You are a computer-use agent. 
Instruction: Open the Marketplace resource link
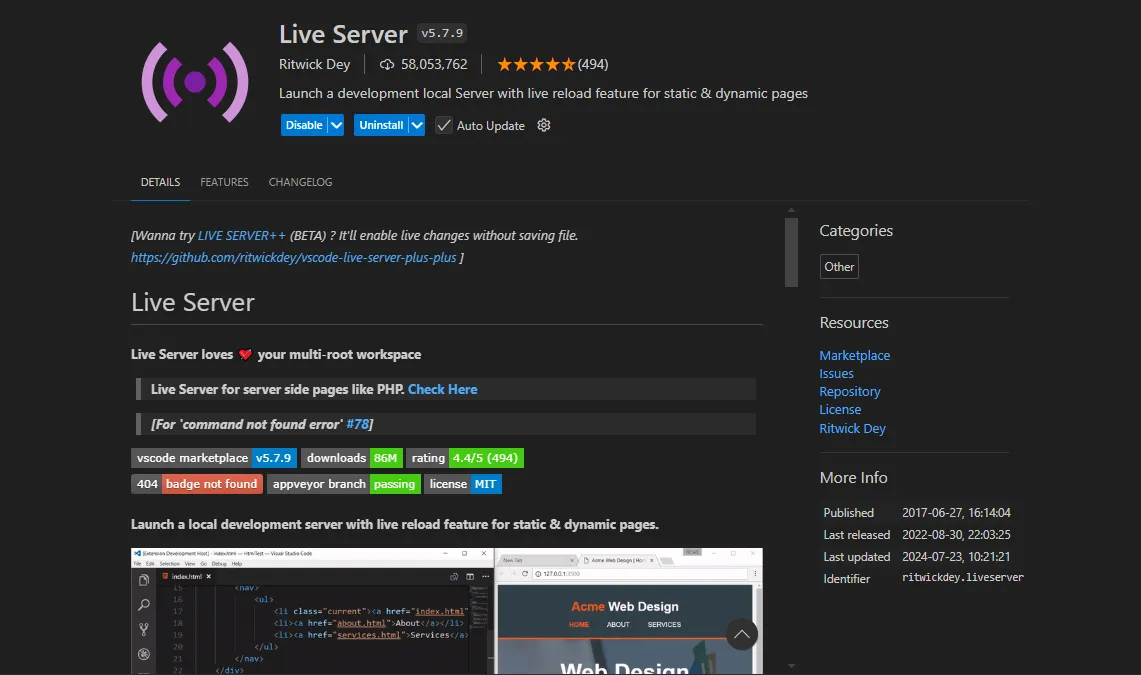pos(854,355)
